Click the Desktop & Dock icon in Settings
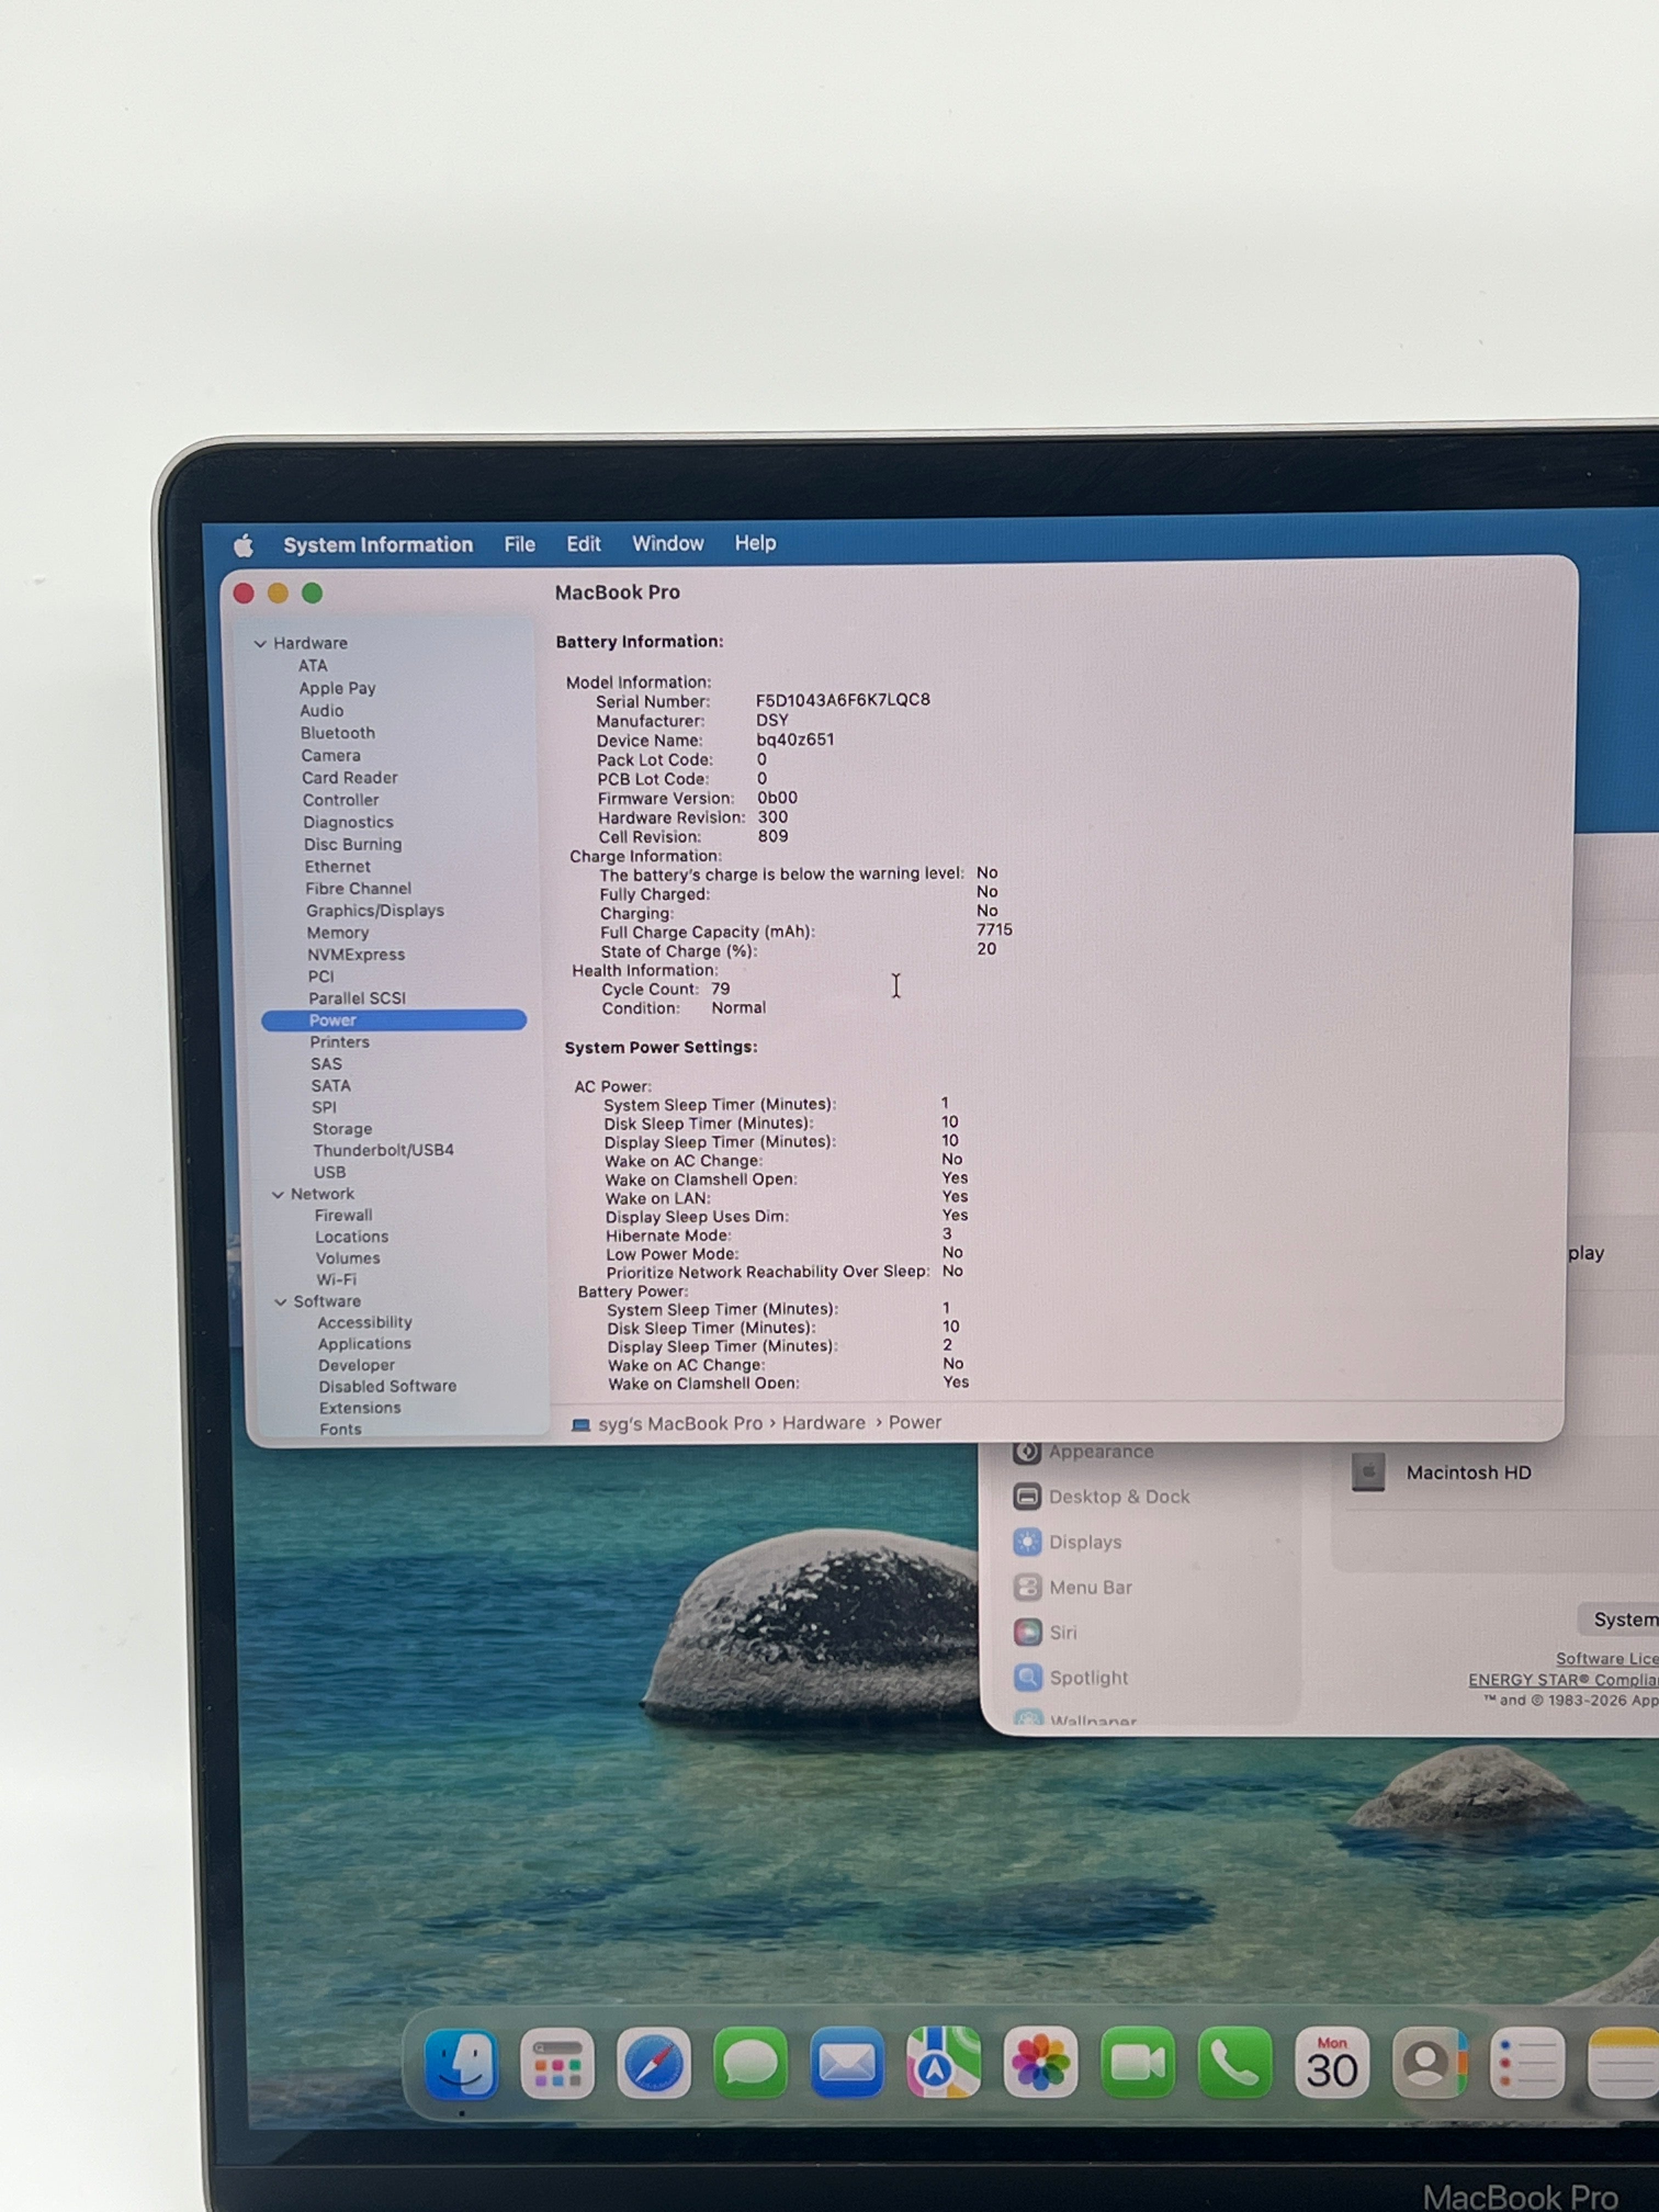Screen dimensions: 1659x2212 coord(1027,1497)
